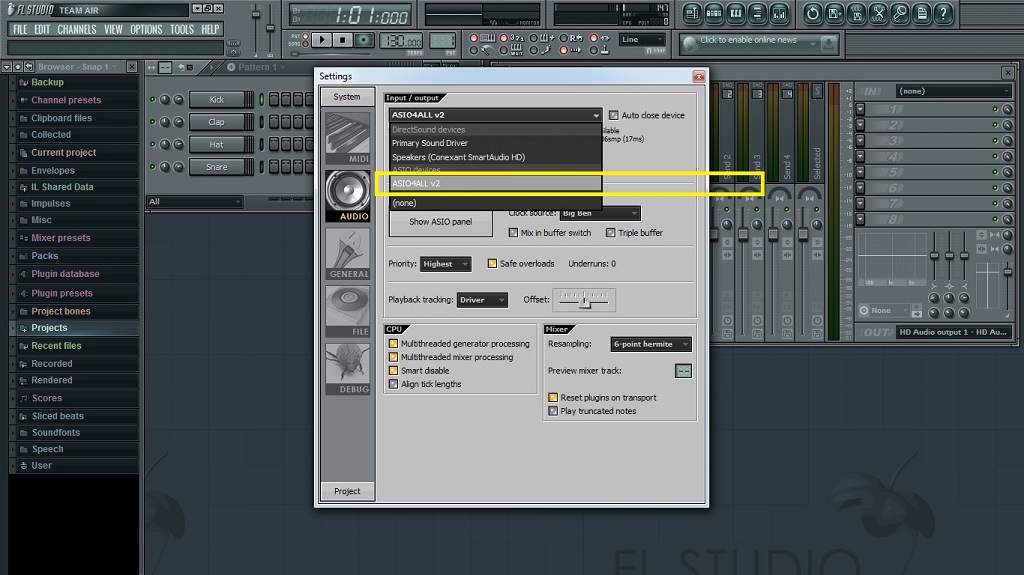The width and height of the screenshot is (1024, 575).
Task: Adjust the playback tracking Offset slider
Action: 584,301
